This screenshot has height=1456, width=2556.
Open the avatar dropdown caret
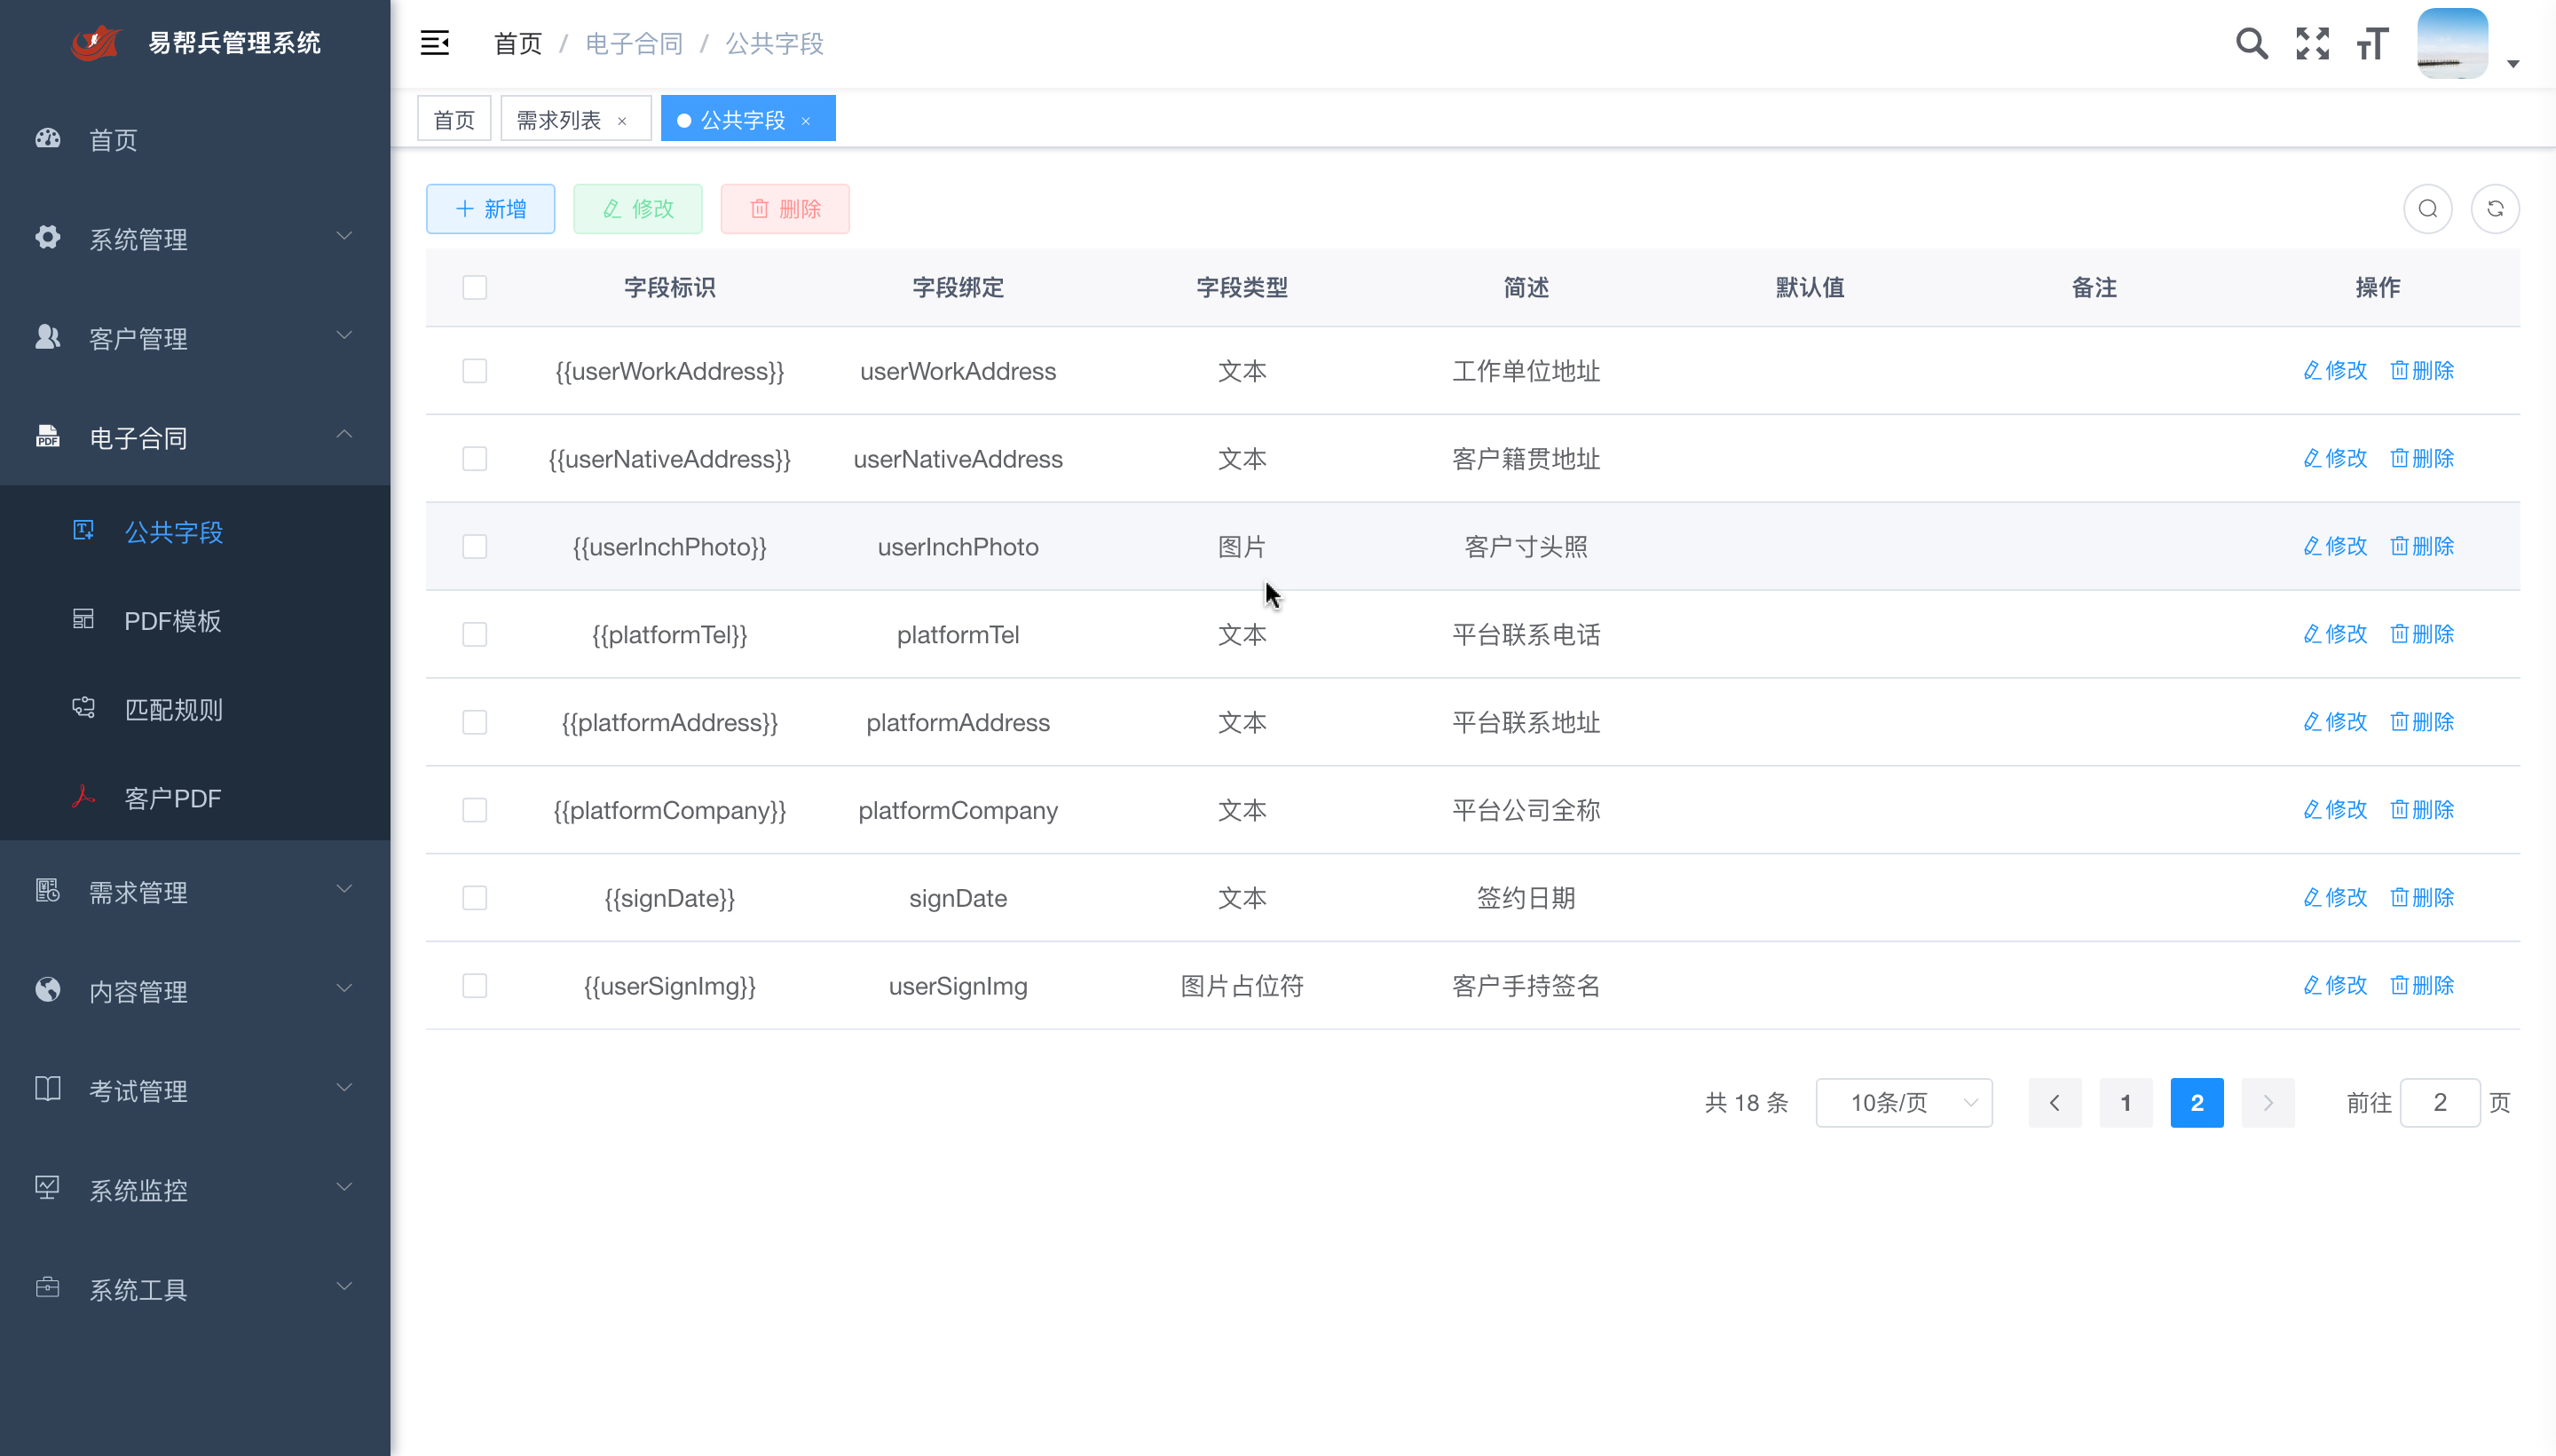2513,64
